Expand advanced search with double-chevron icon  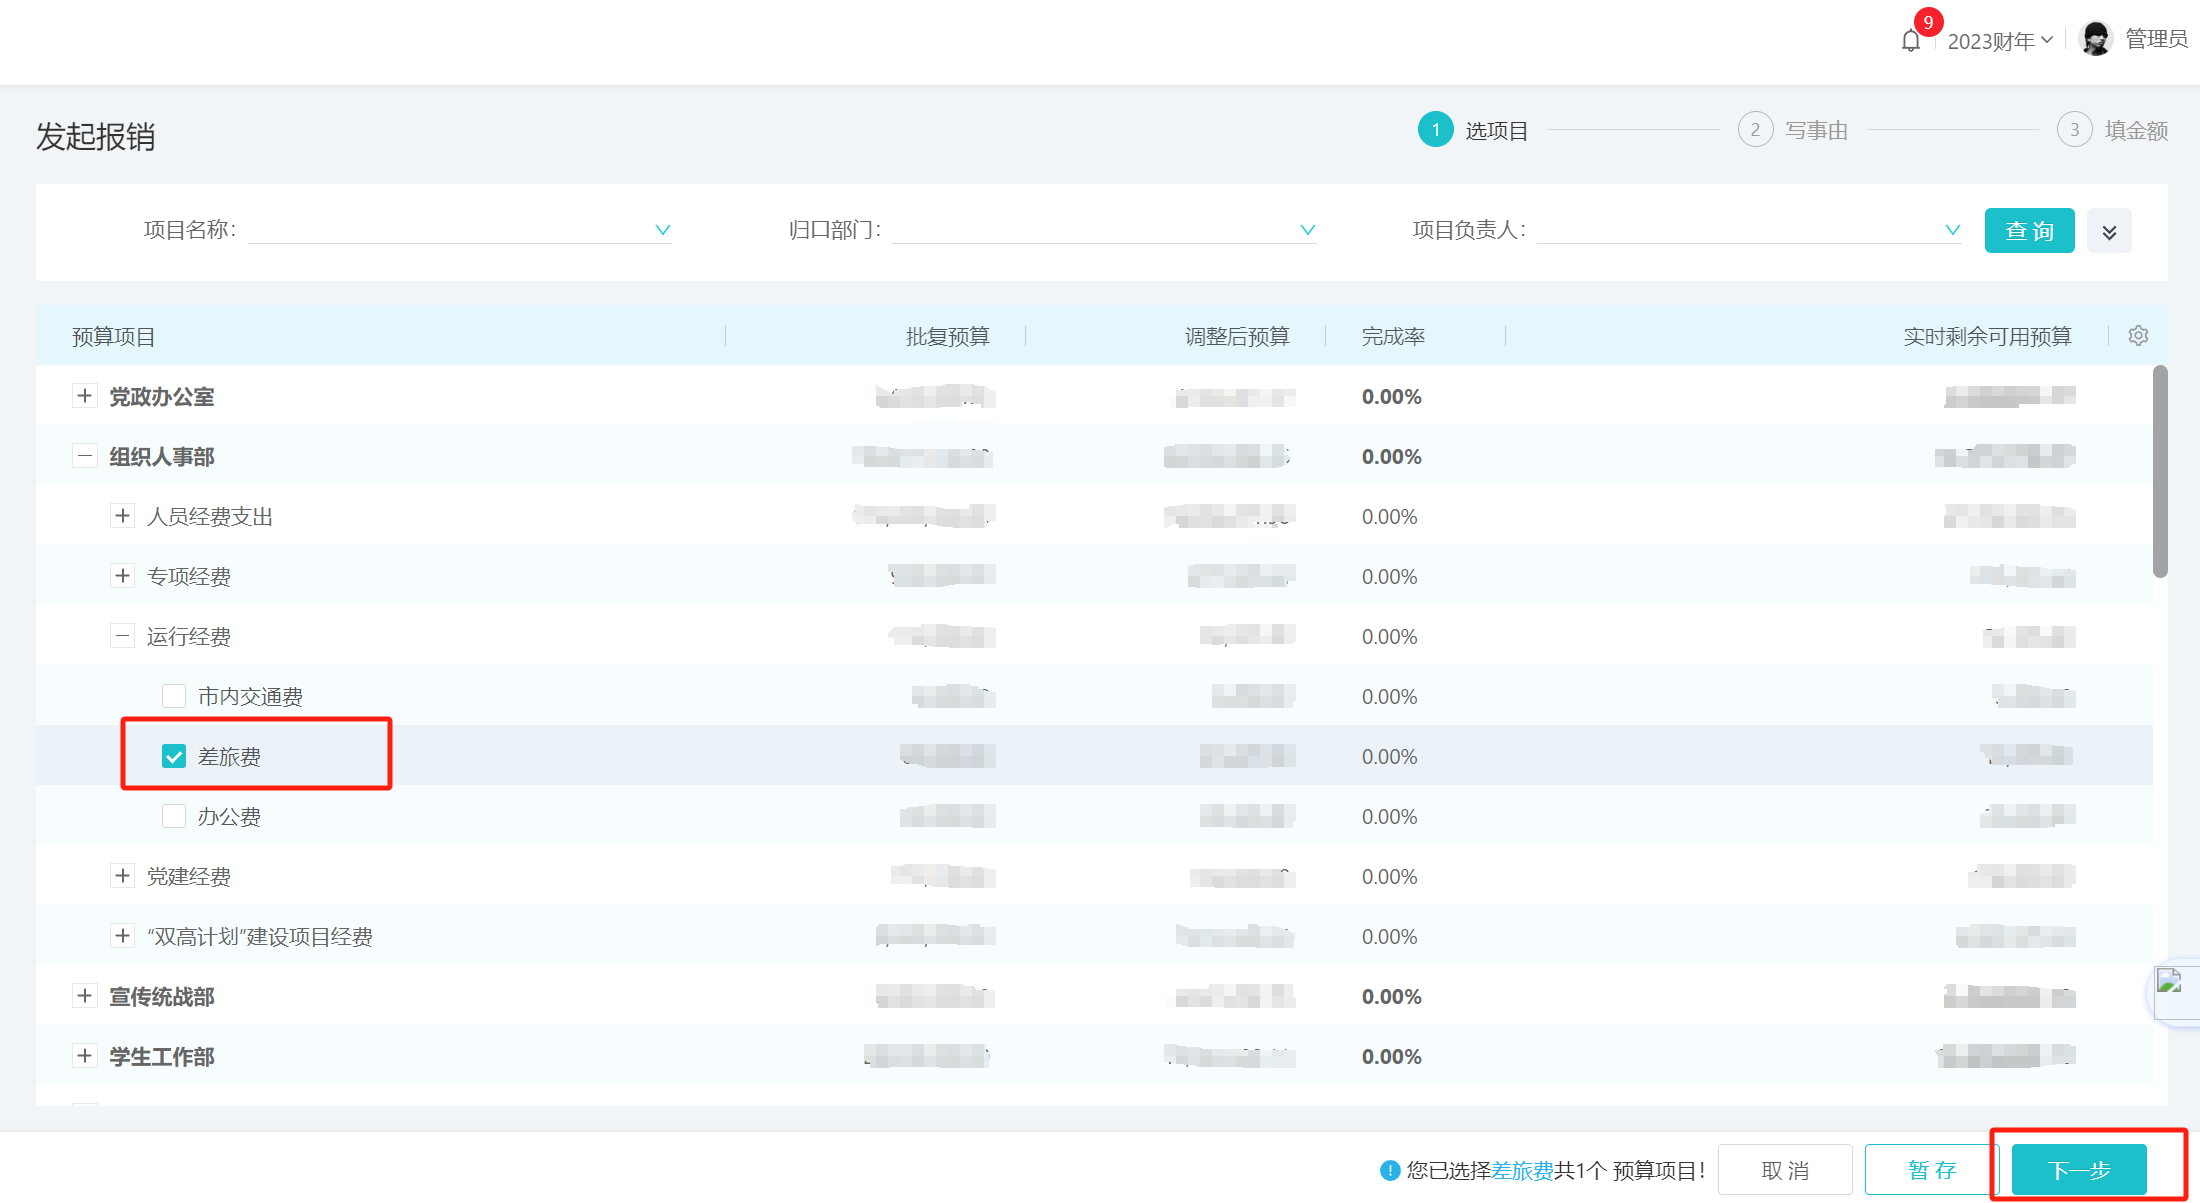pos(2109,231)
